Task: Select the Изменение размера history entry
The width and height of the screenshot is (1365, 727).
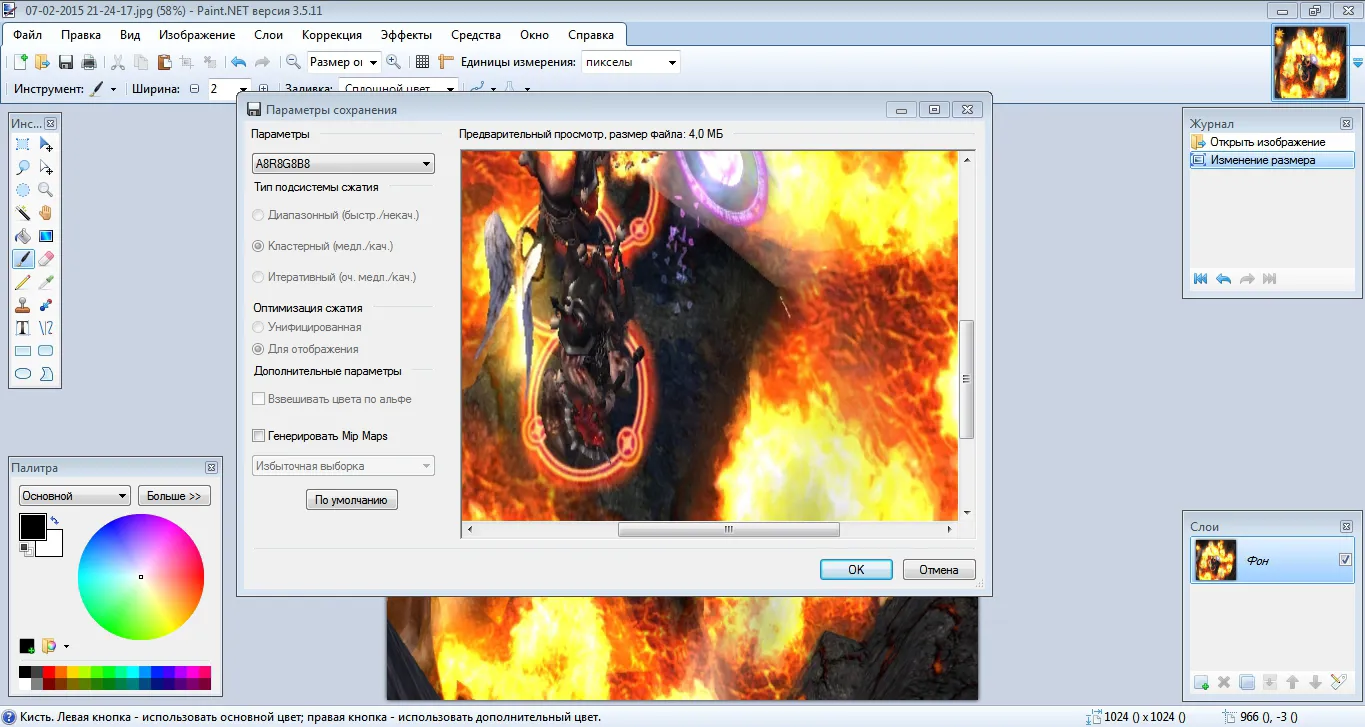Action: click(x=1271, y=160)
